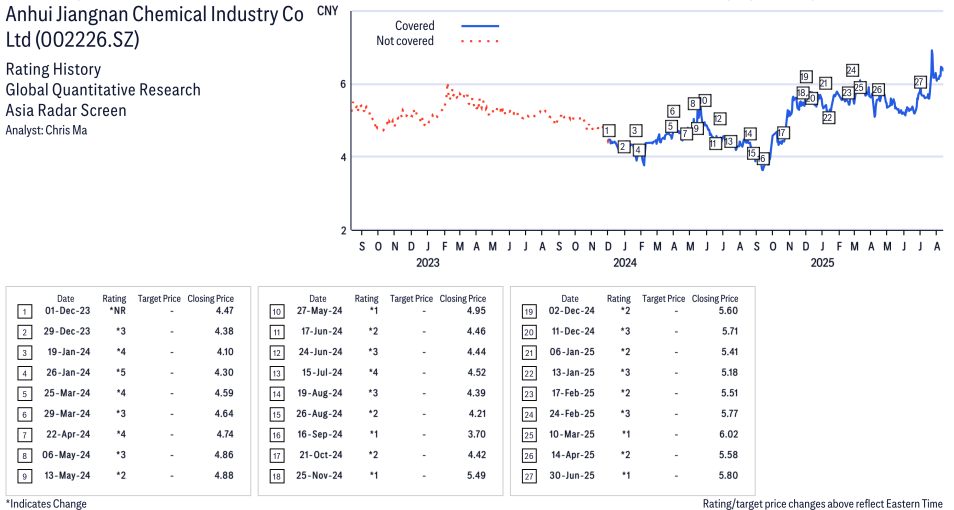Select marker 21 on the price chart
Viewport: 954px width, 510px height.
point(825,83)
